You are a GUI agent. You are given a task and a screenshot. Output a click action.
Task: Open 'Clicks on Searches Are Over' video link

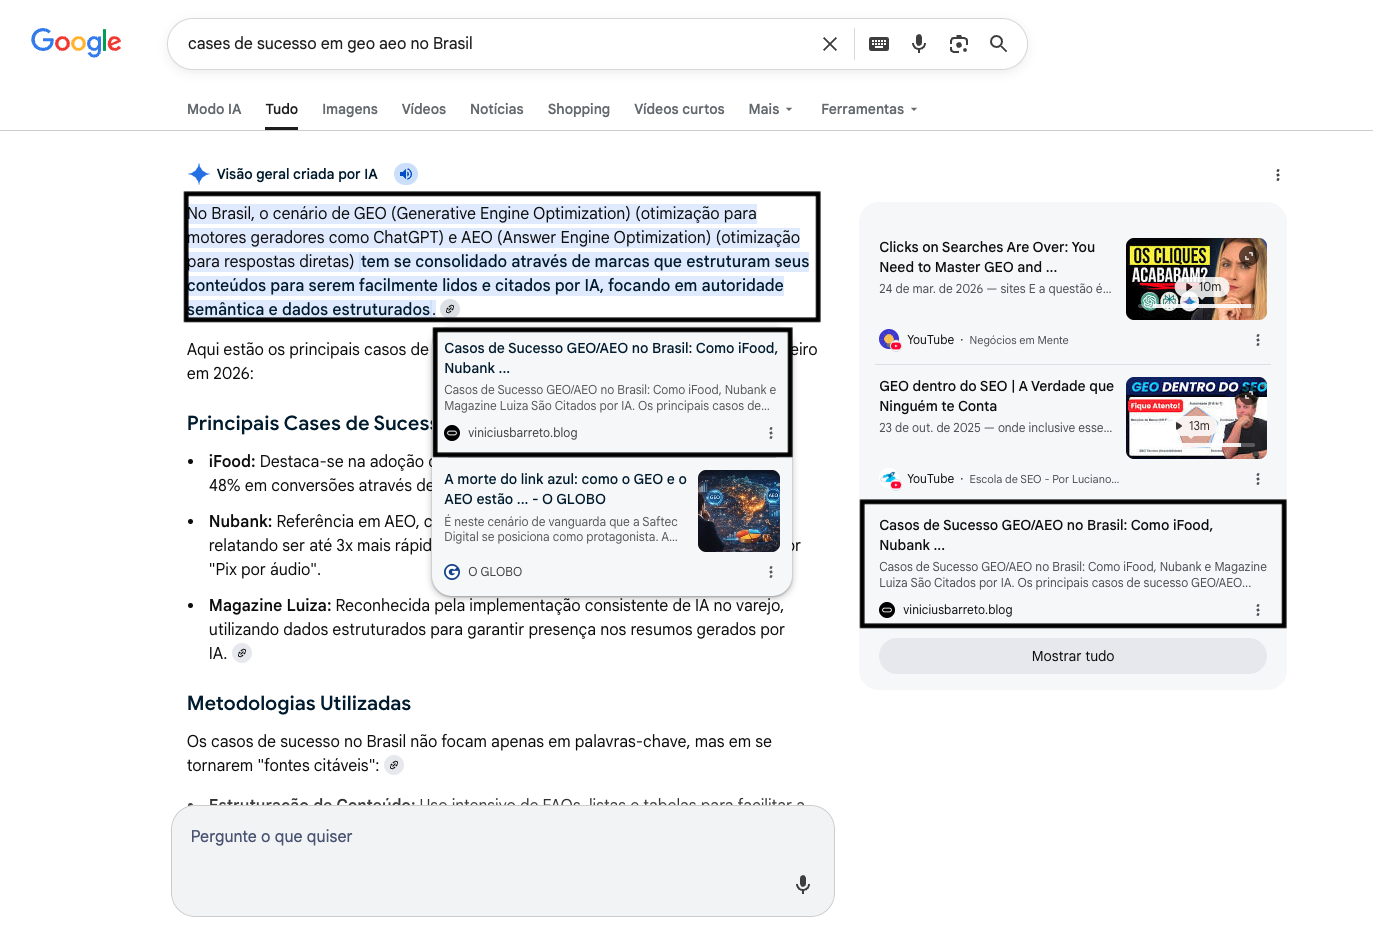tap(987, 257)
